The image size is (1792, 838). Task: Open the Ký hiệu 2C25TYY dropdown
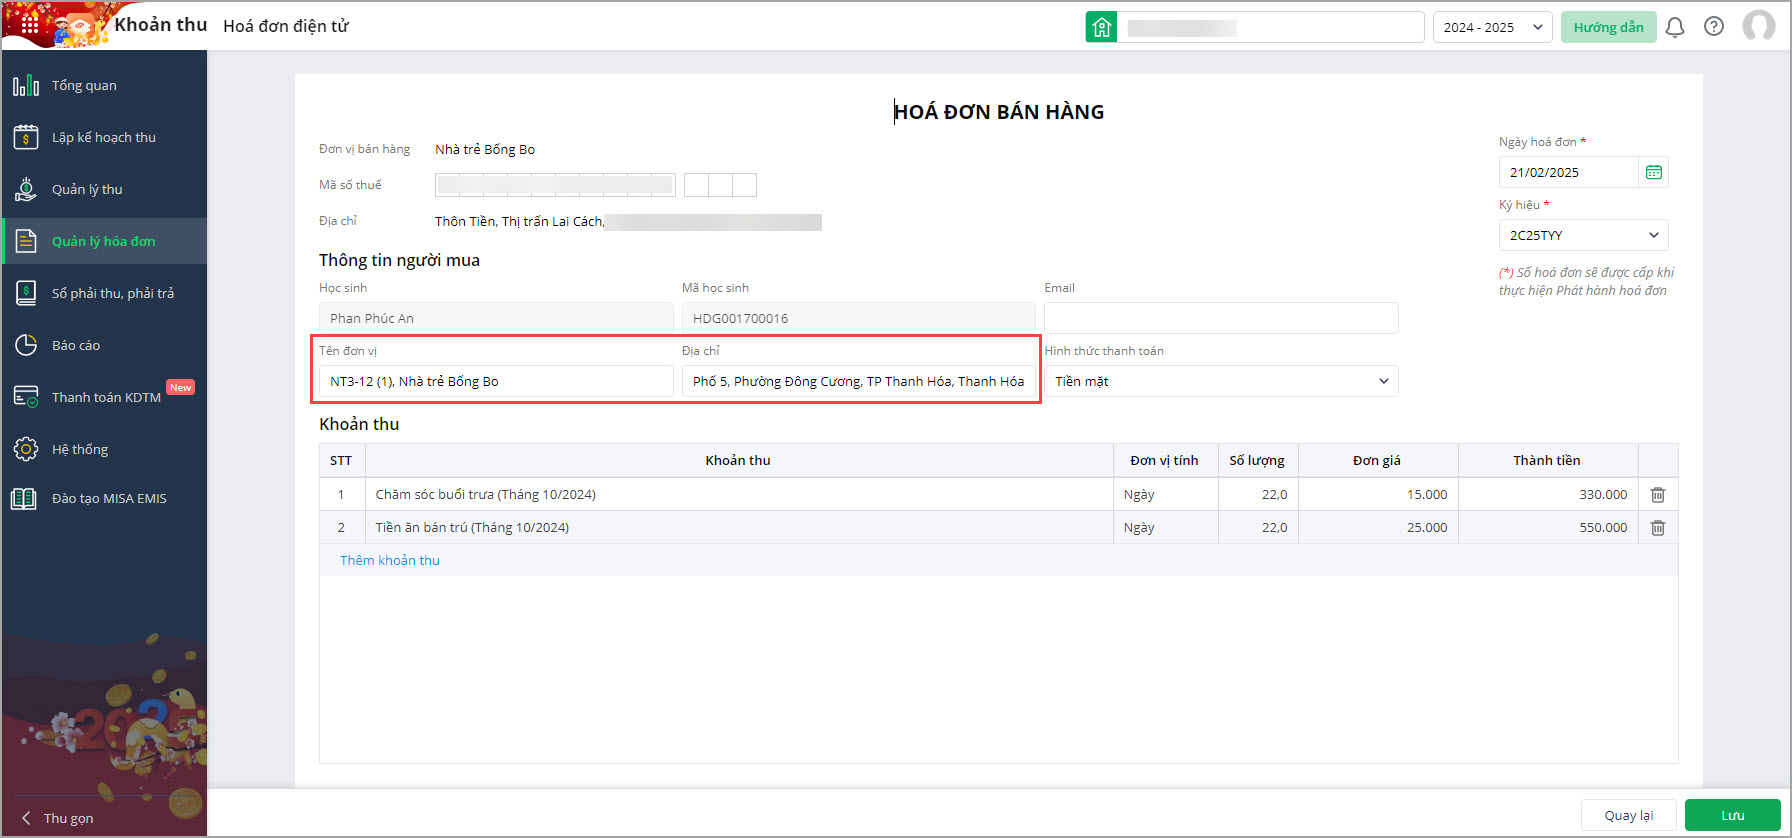pos(1582,235)
